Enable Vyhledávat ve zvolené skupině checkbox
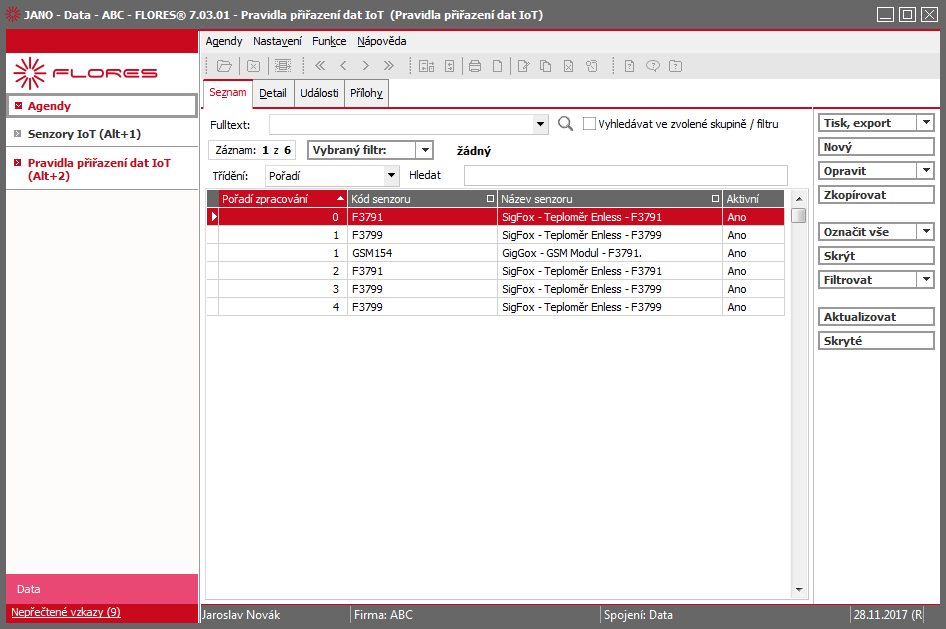 click(x=589, y=124)
